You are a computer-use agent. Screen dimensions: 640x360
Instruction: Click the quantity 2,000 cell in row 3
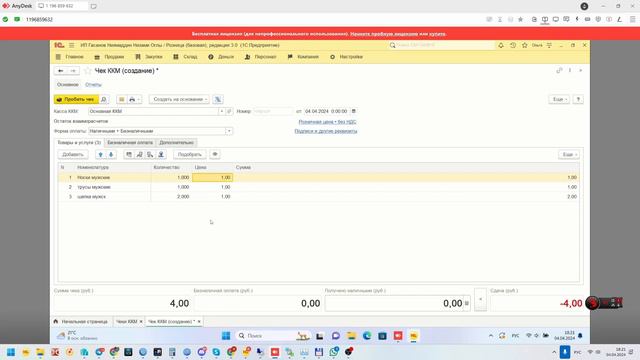click(171, 197)
